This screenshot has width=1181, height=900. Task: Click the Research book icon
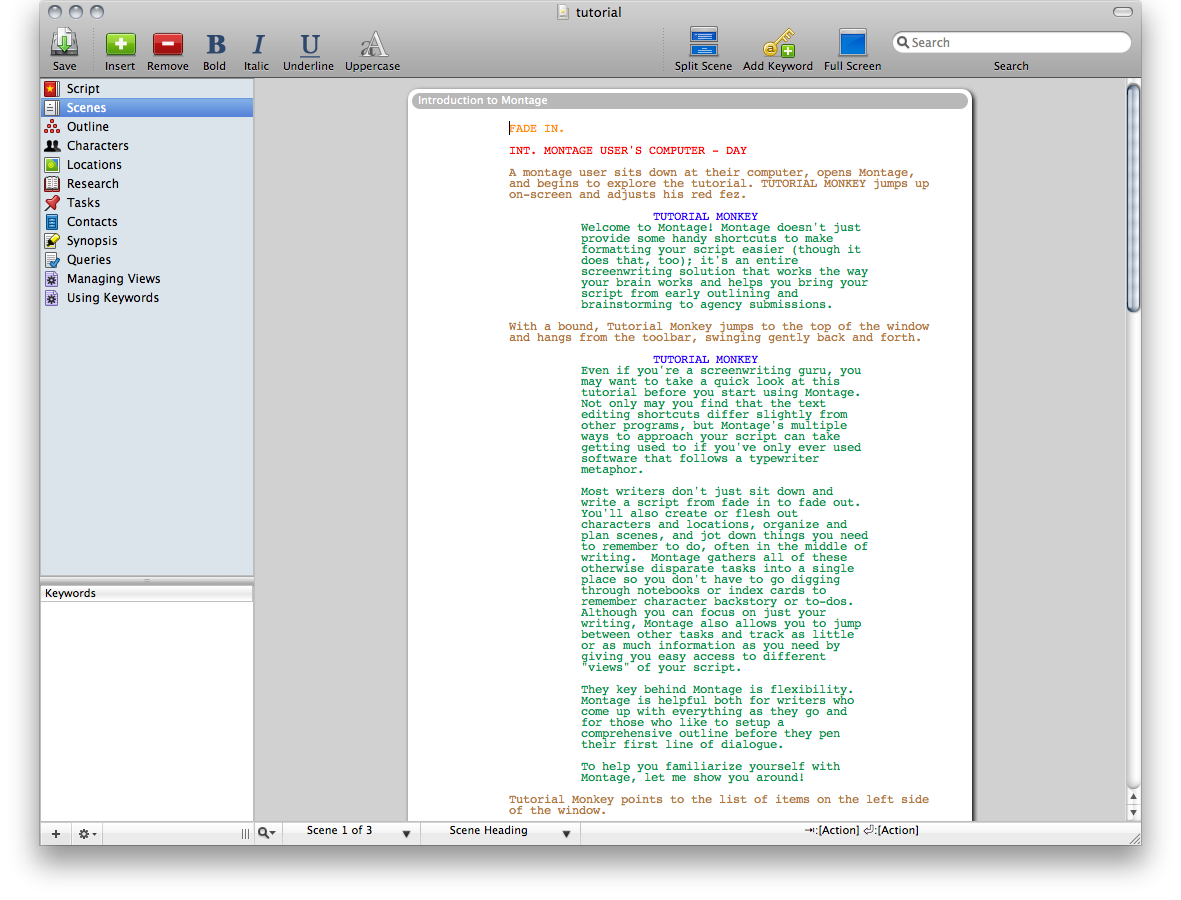point(52,184)
